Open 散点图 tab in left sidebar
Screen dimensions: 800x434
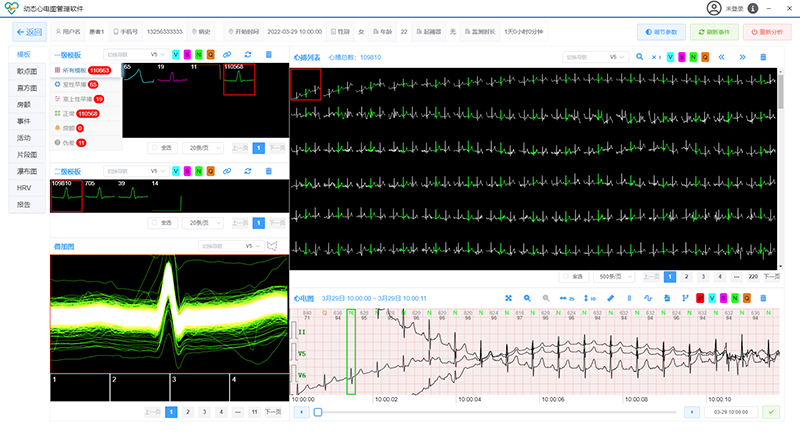(24, 71)
